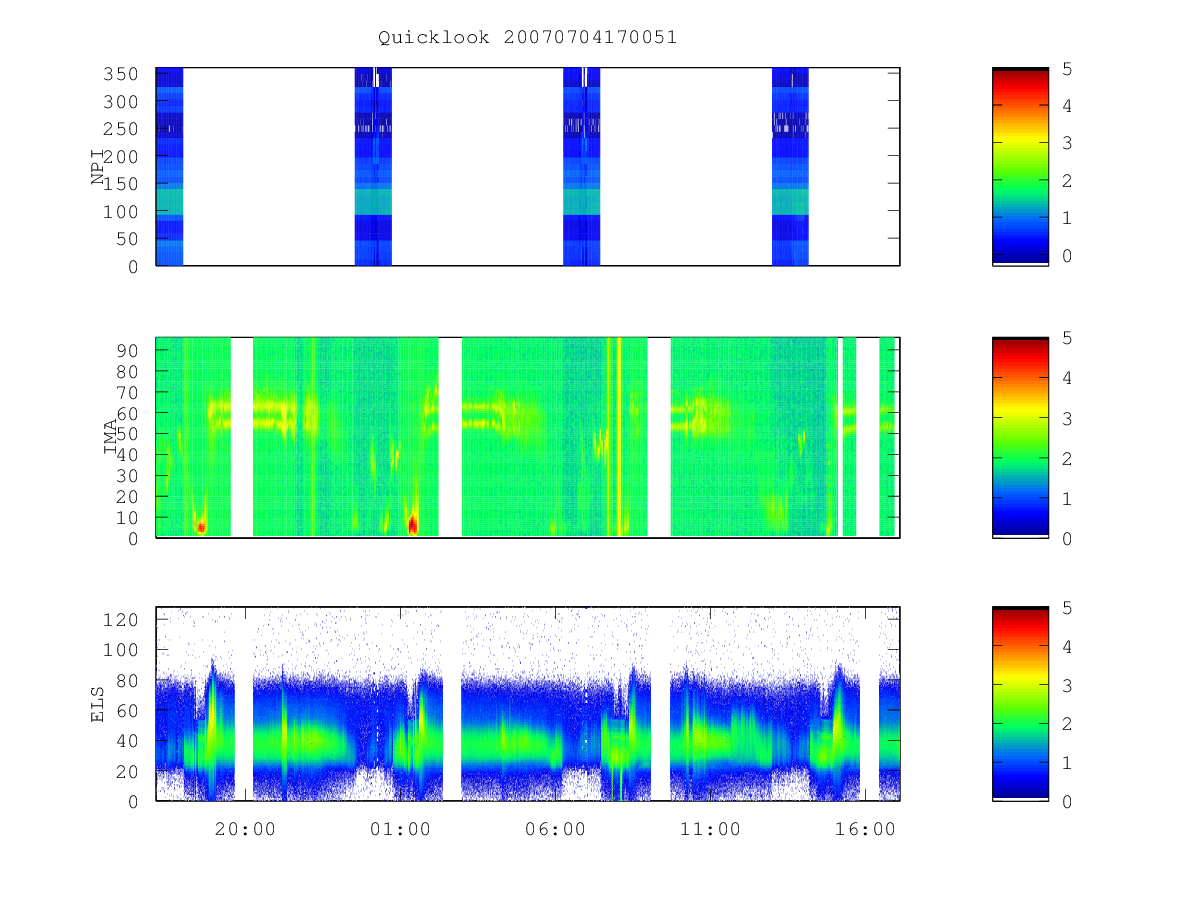Click inside the ELS spectrogram panel
Viewport: 1200px width, 900px height.
528,704
